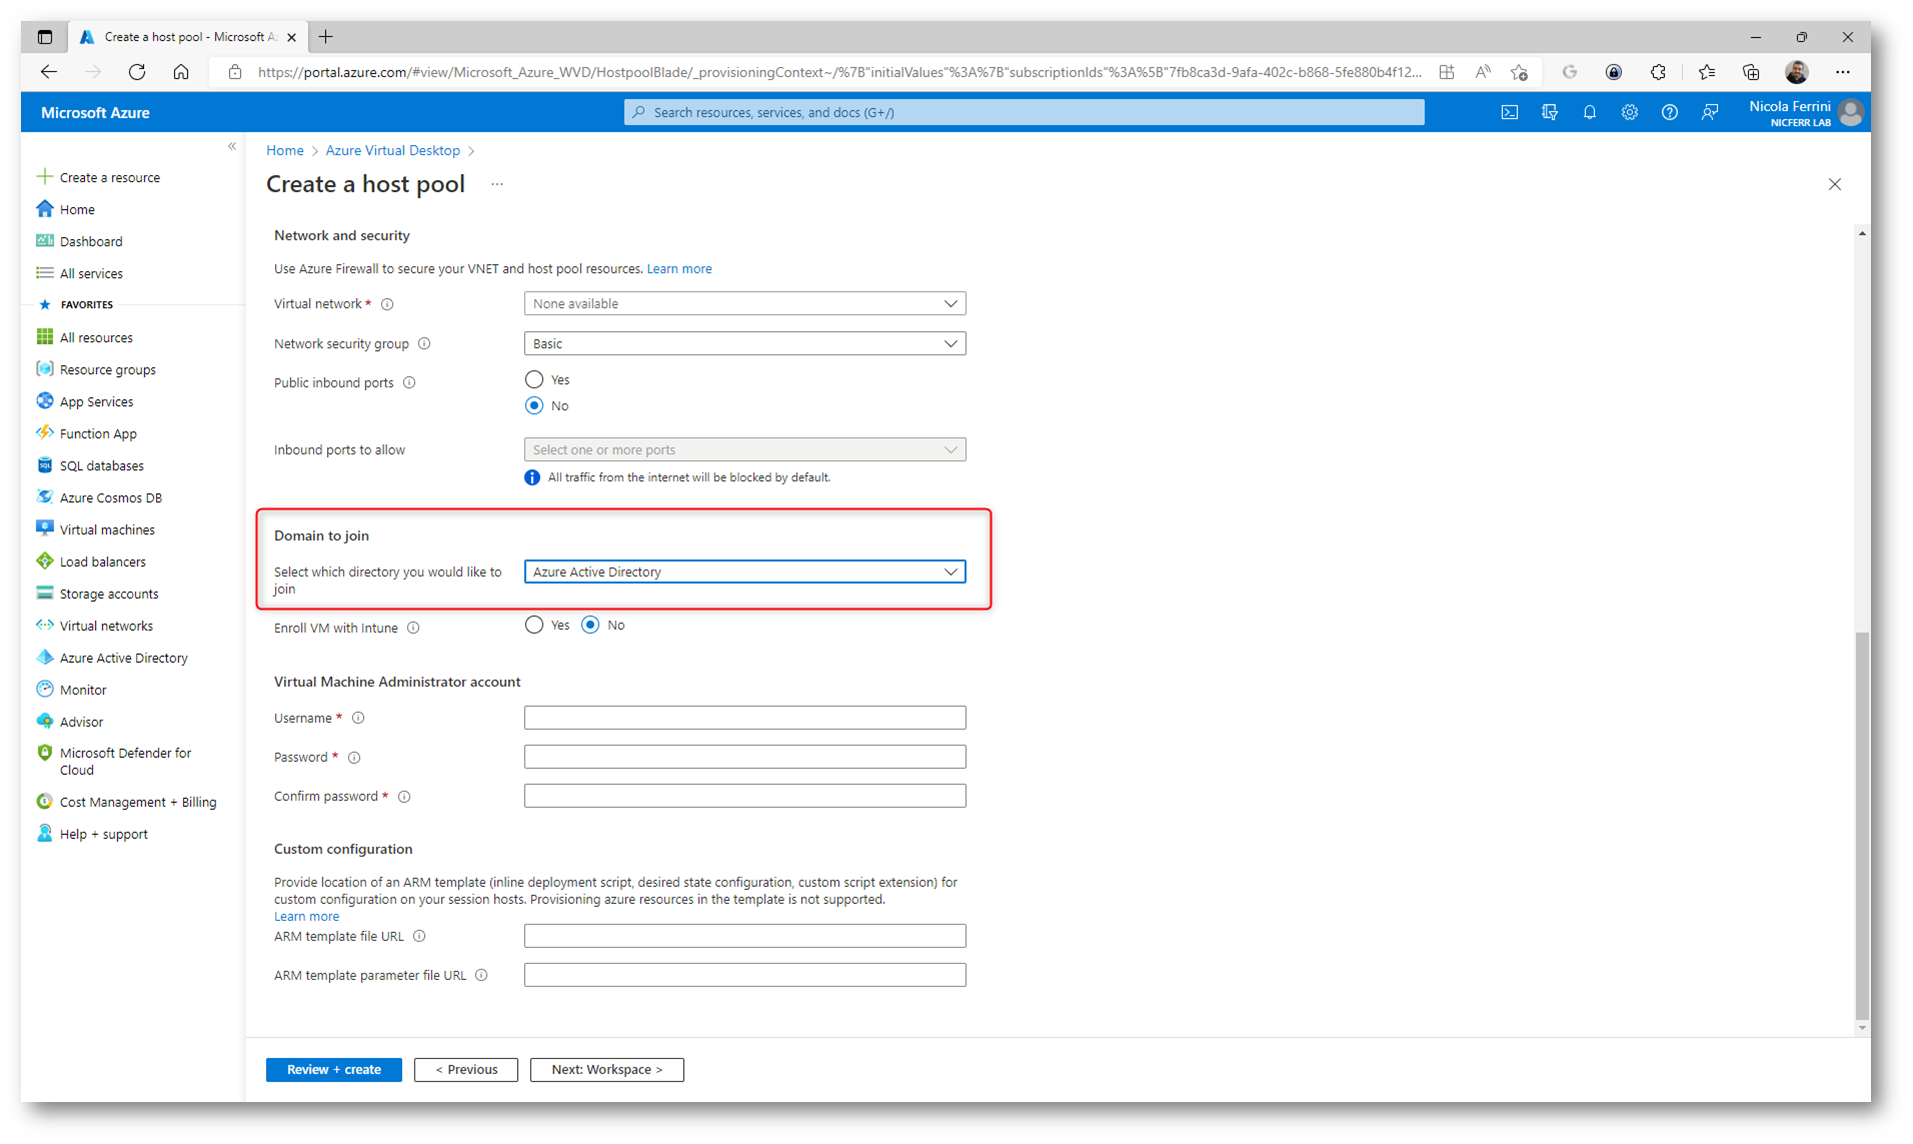Go back in browser history

pyautogui.click(x=49, y=72)
